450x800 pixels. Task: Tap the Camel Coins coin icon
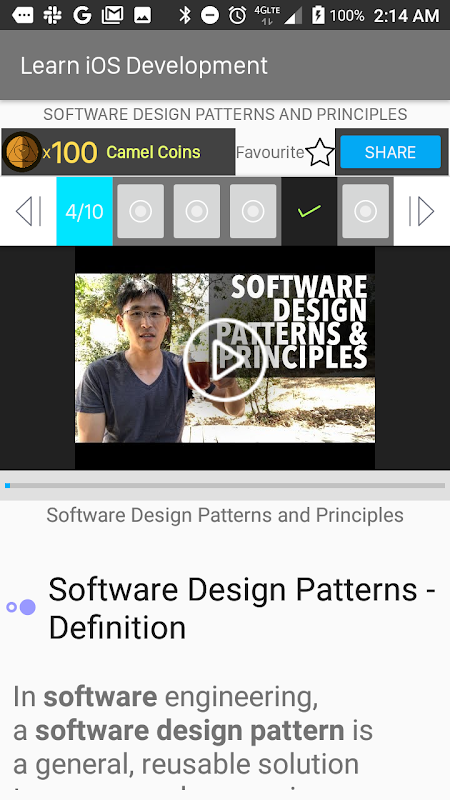(21, 152)
